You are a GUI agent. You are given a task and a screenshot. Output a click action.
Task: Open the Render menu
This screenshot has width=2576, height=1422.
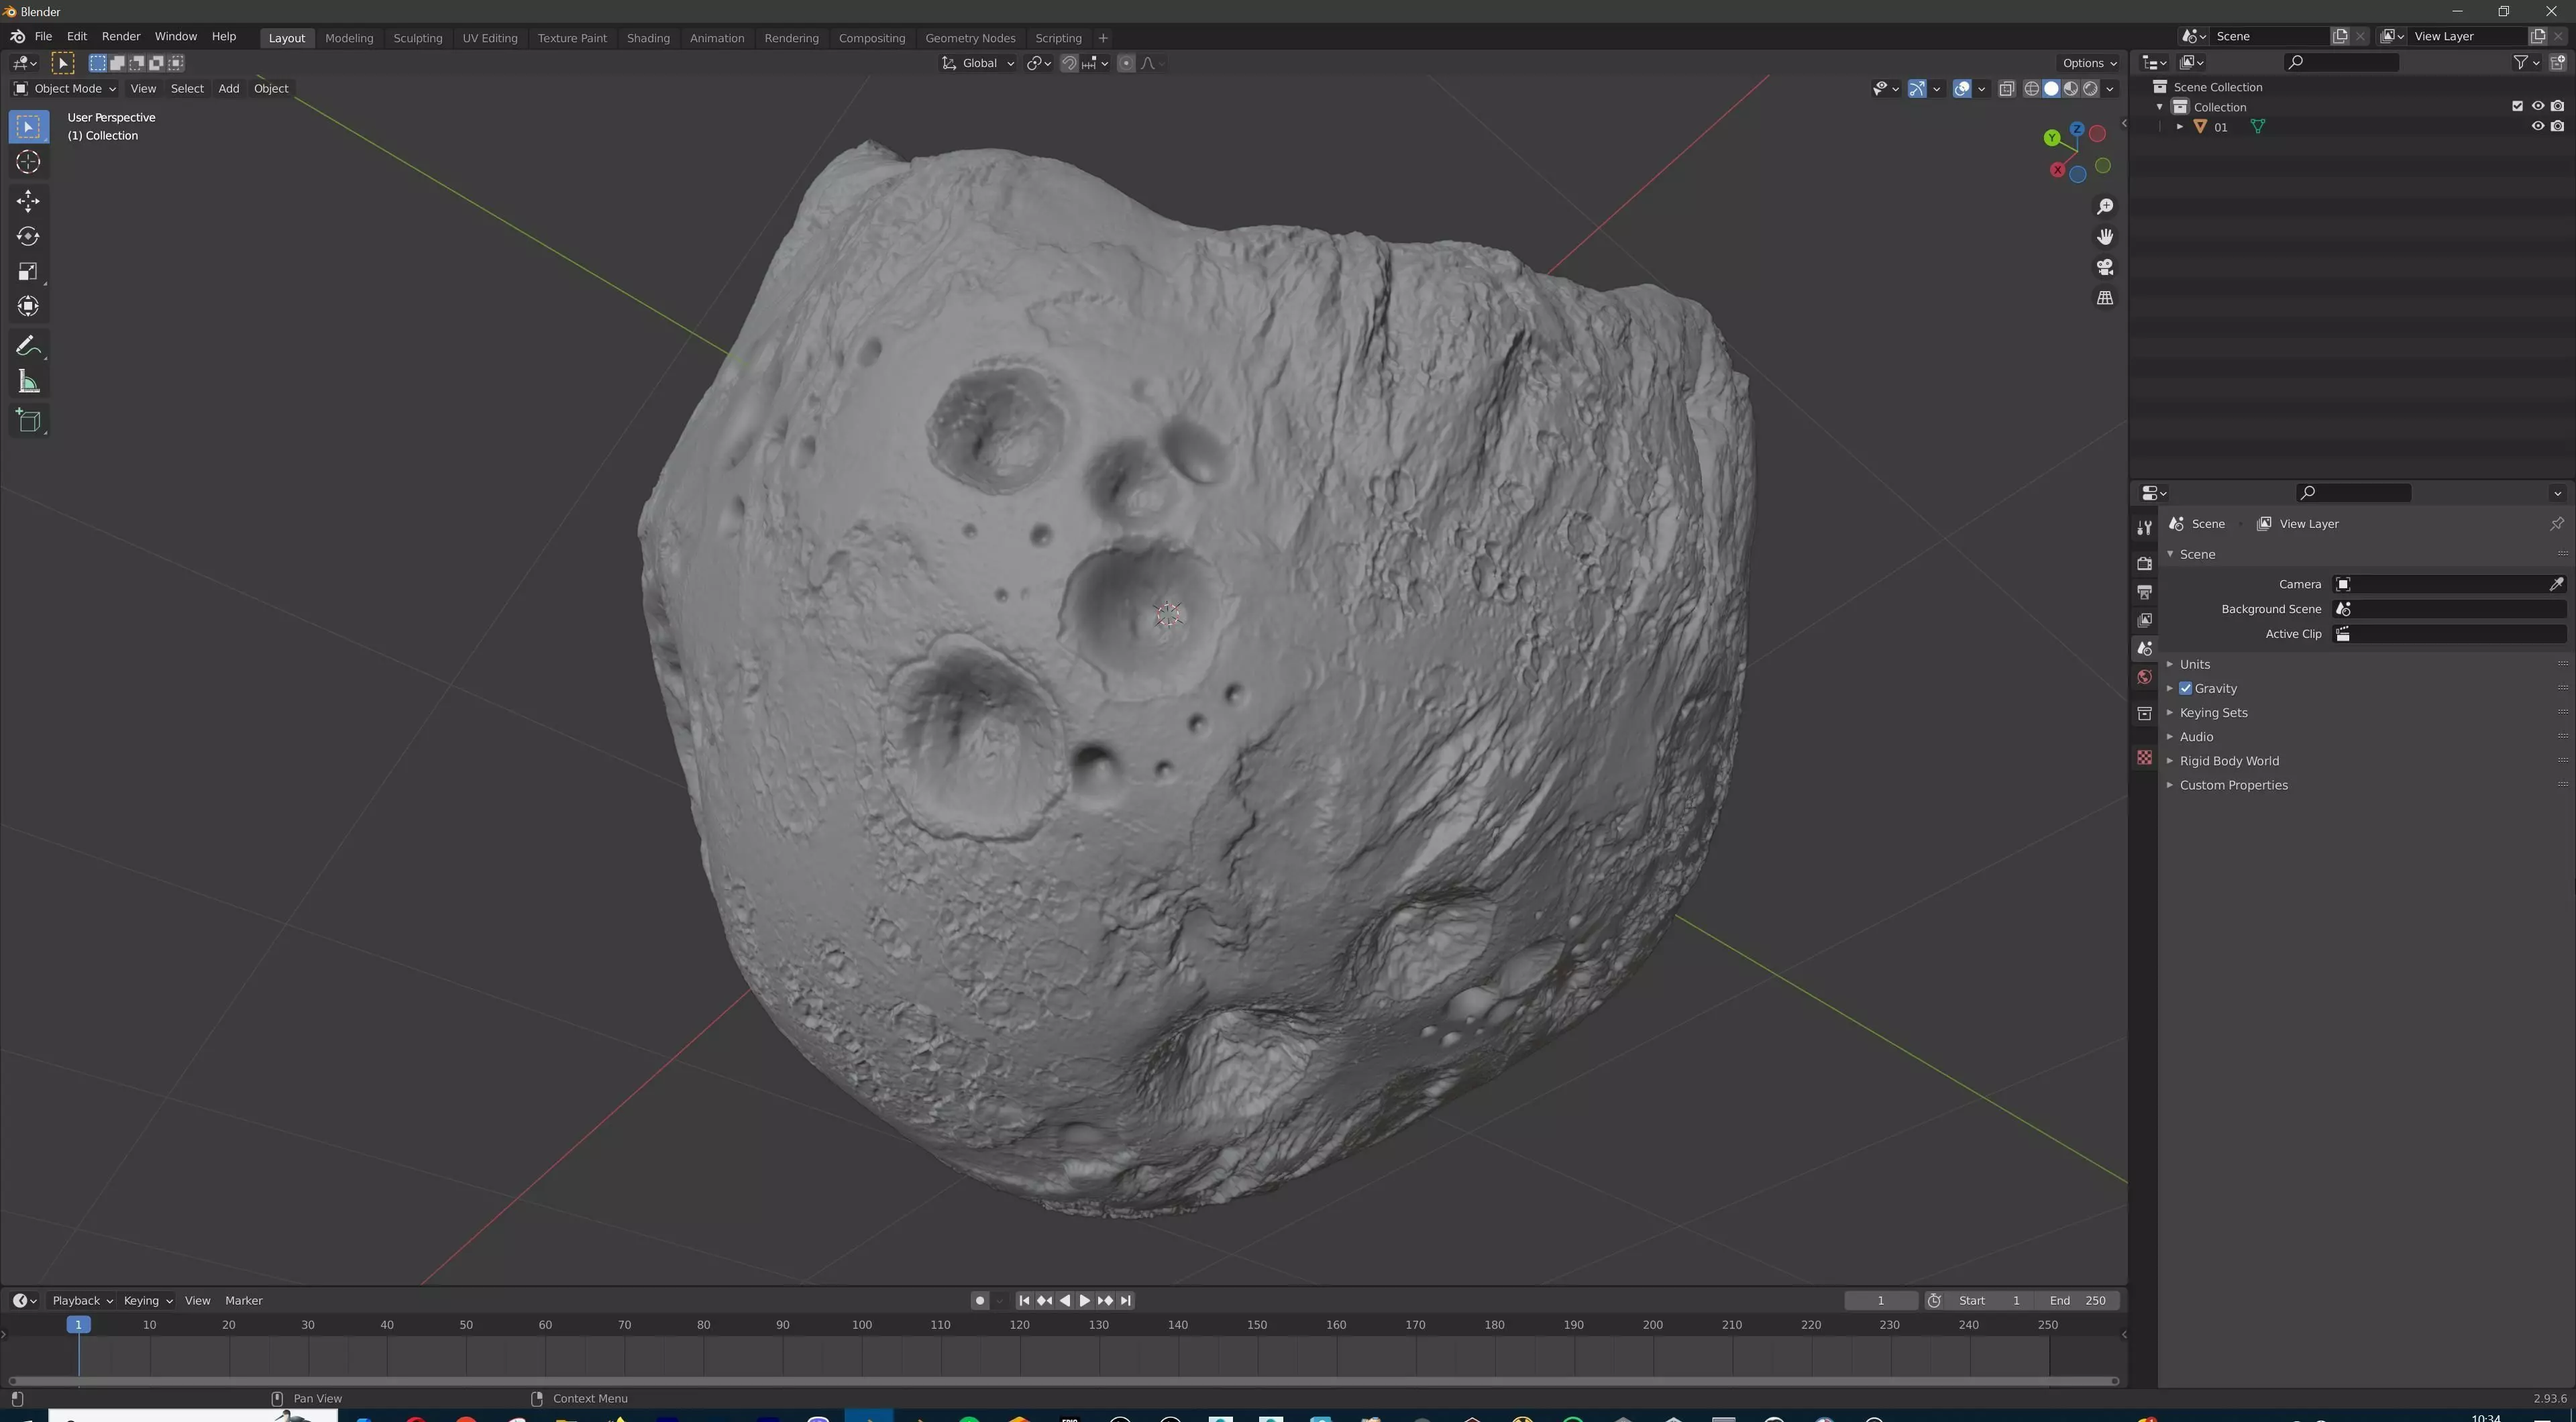pyautogui.click(x=121, y=36)
